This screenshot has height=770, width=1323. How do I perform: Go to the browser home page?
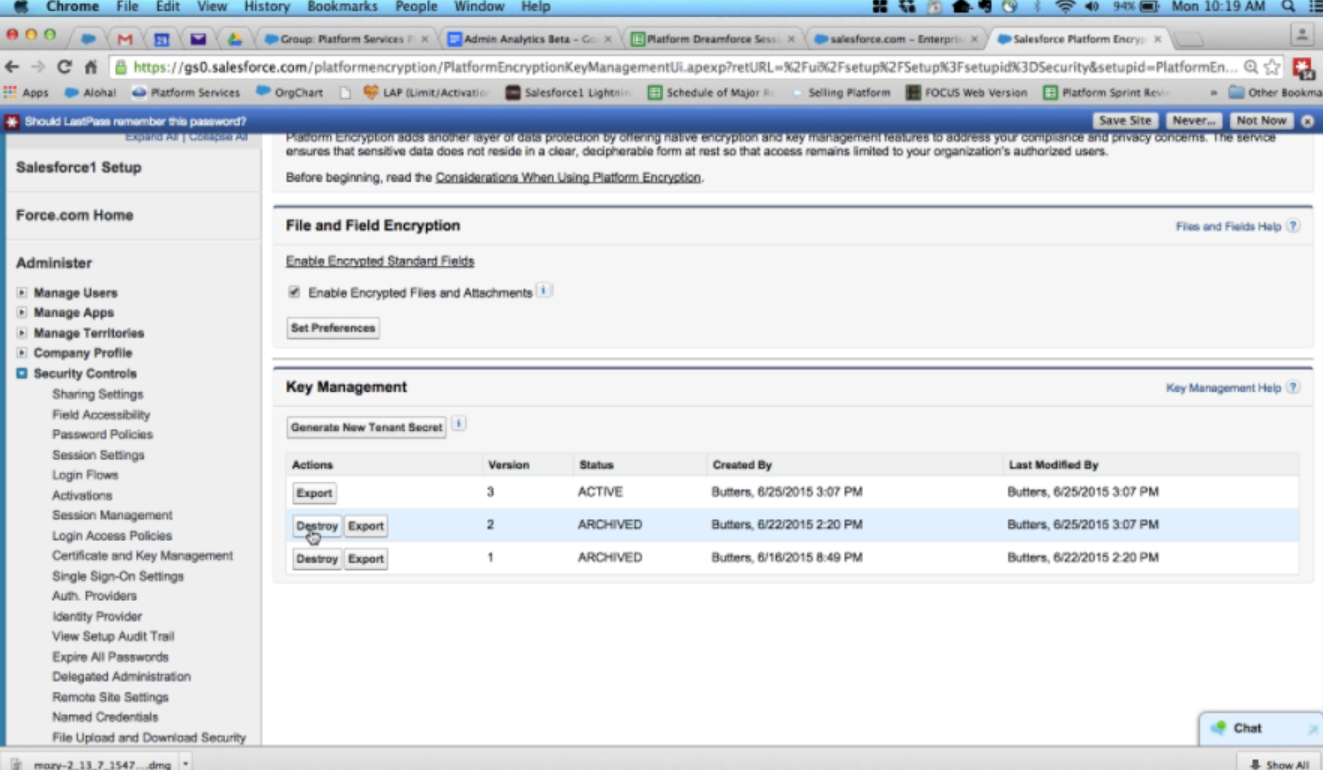pyautogui.click(x=90, y=67)
